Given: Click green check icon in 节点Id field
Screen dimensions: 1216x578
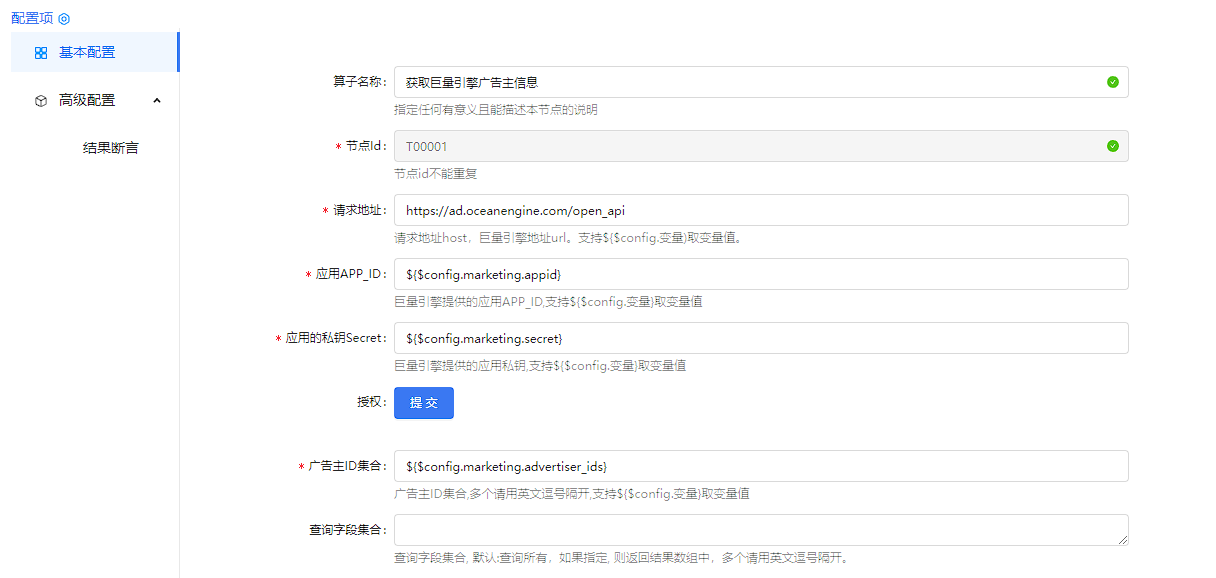Looking at the screenshot, I should 1113,146.
